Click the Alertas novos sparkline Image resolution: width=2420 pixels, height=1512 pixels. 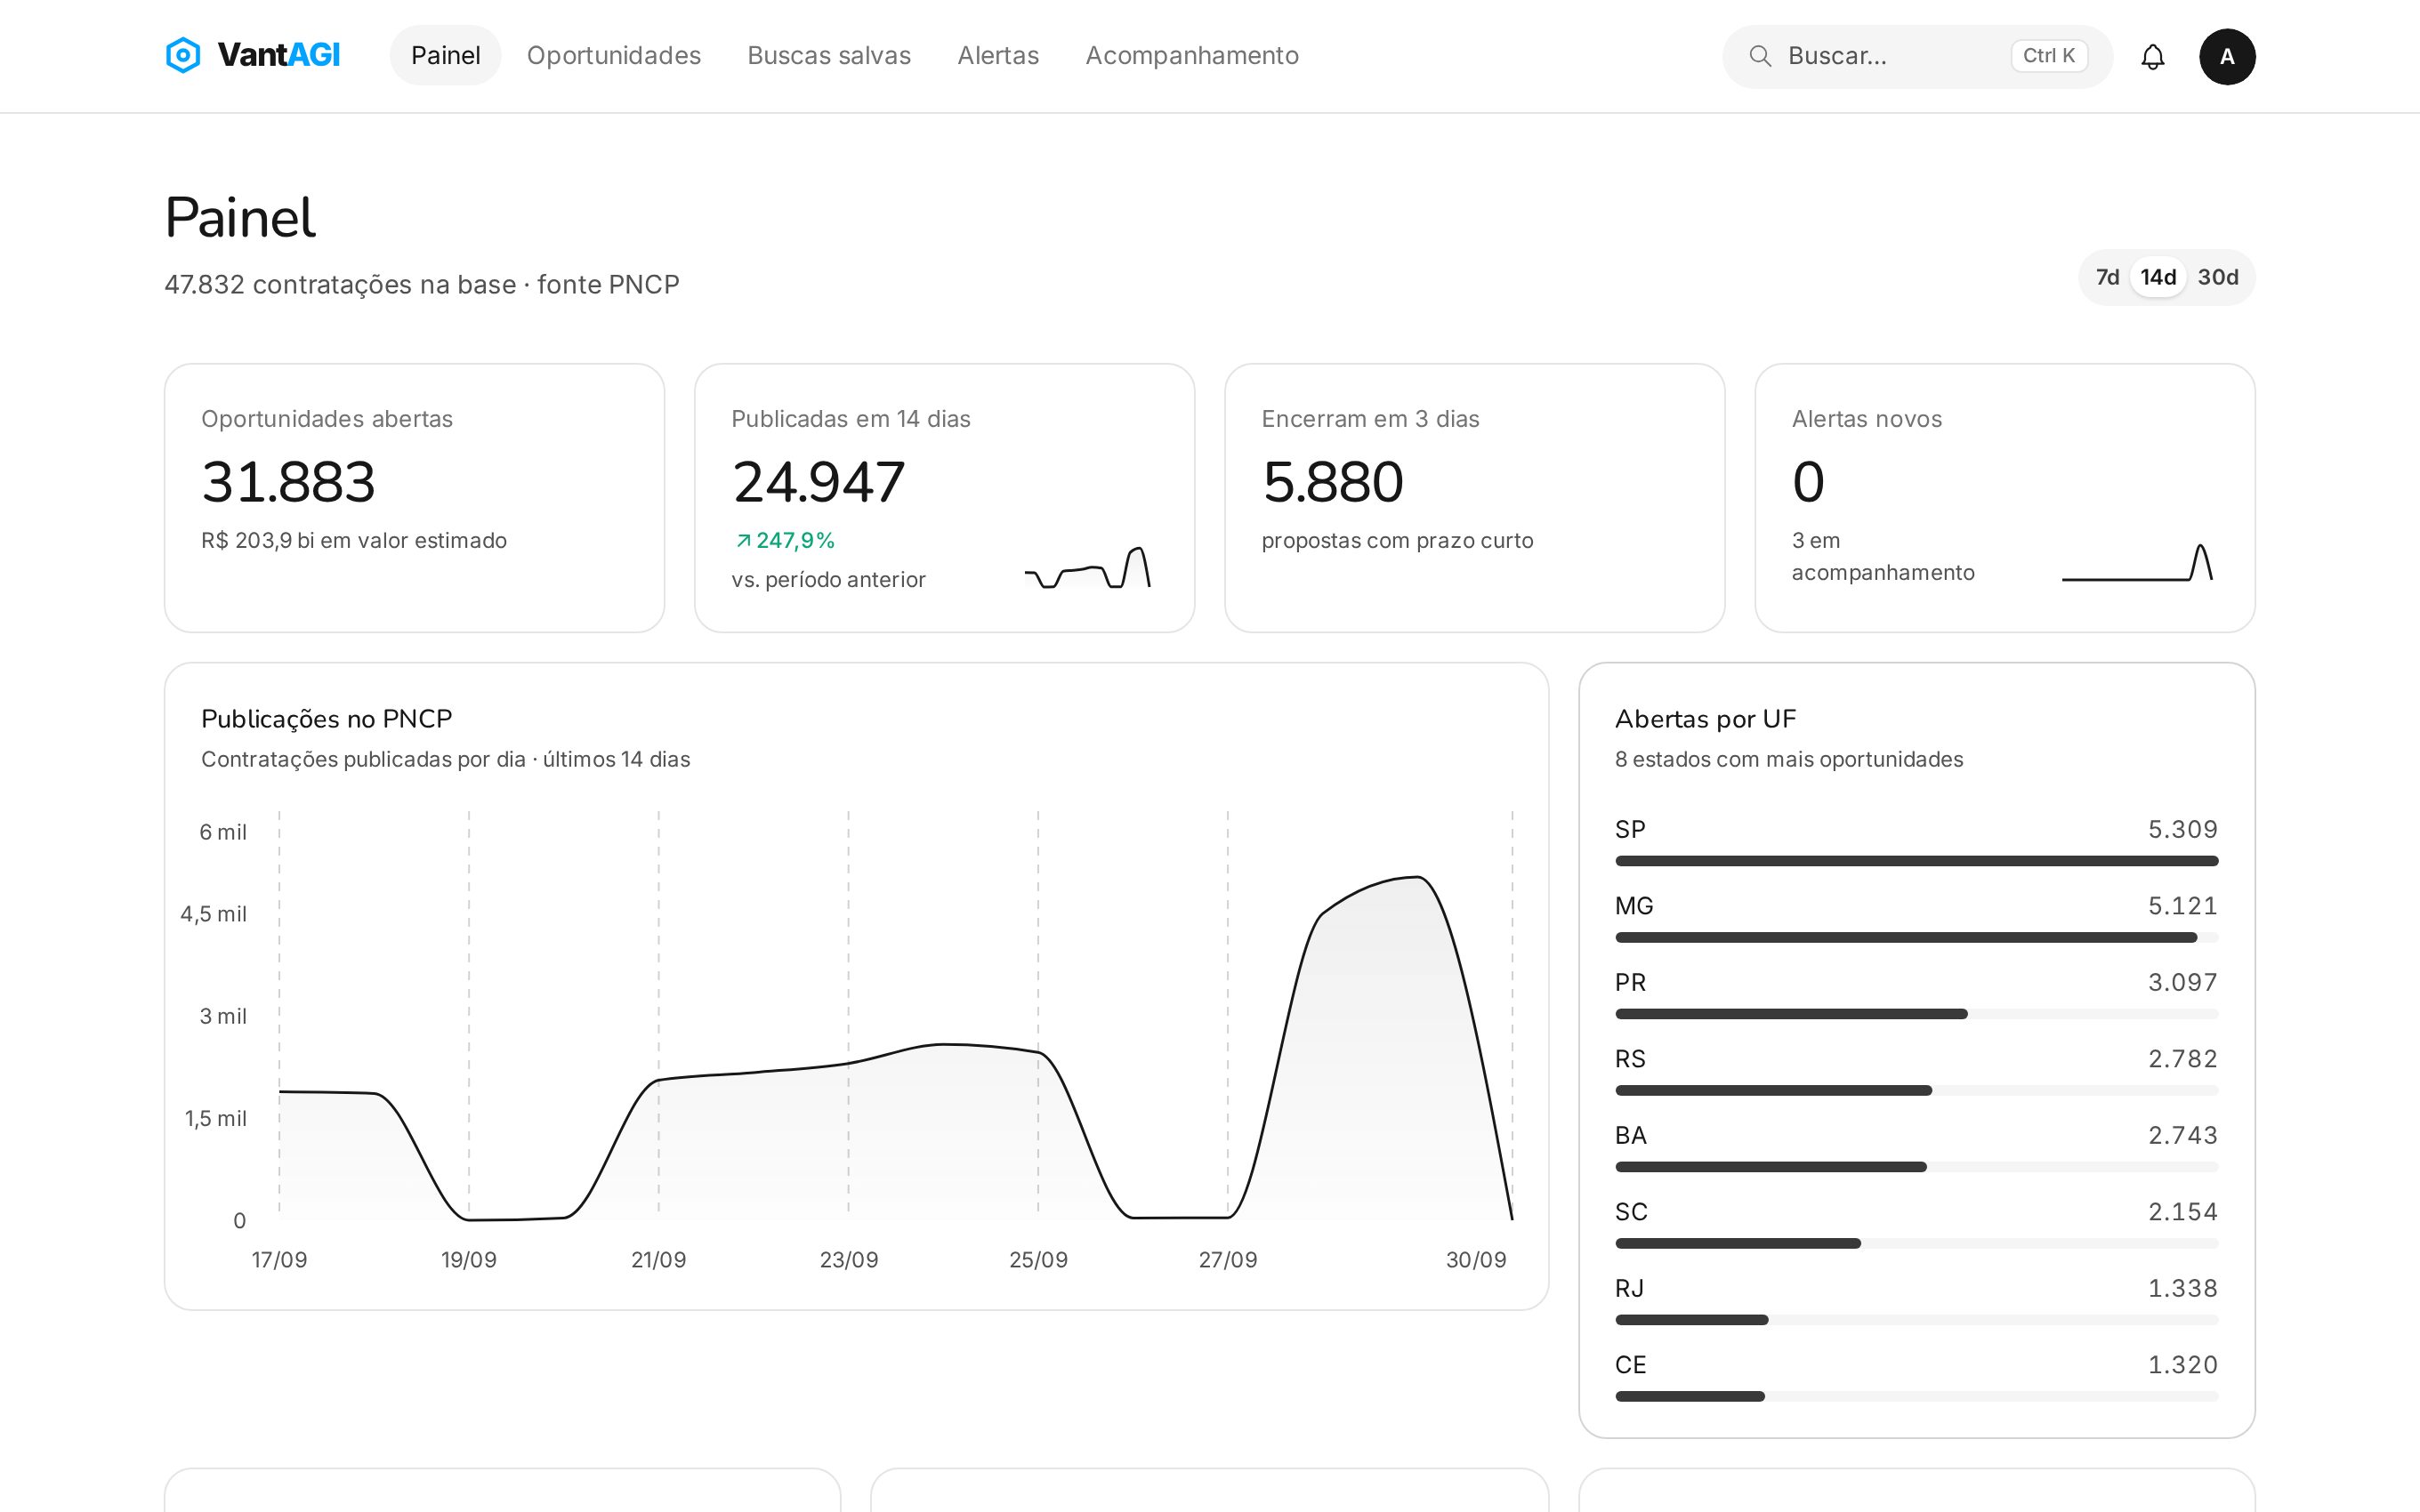pos(2137,562)
